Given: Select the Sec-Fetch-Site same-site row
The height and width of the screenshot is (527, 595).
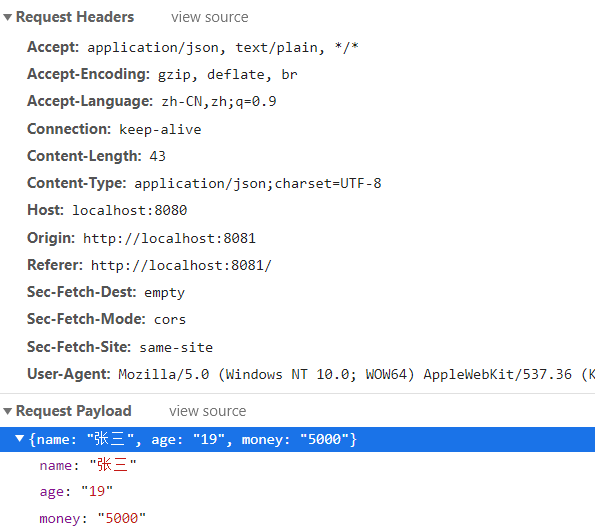Looking at the screenshot, I should pyautogui.click(x=120, y=348).
